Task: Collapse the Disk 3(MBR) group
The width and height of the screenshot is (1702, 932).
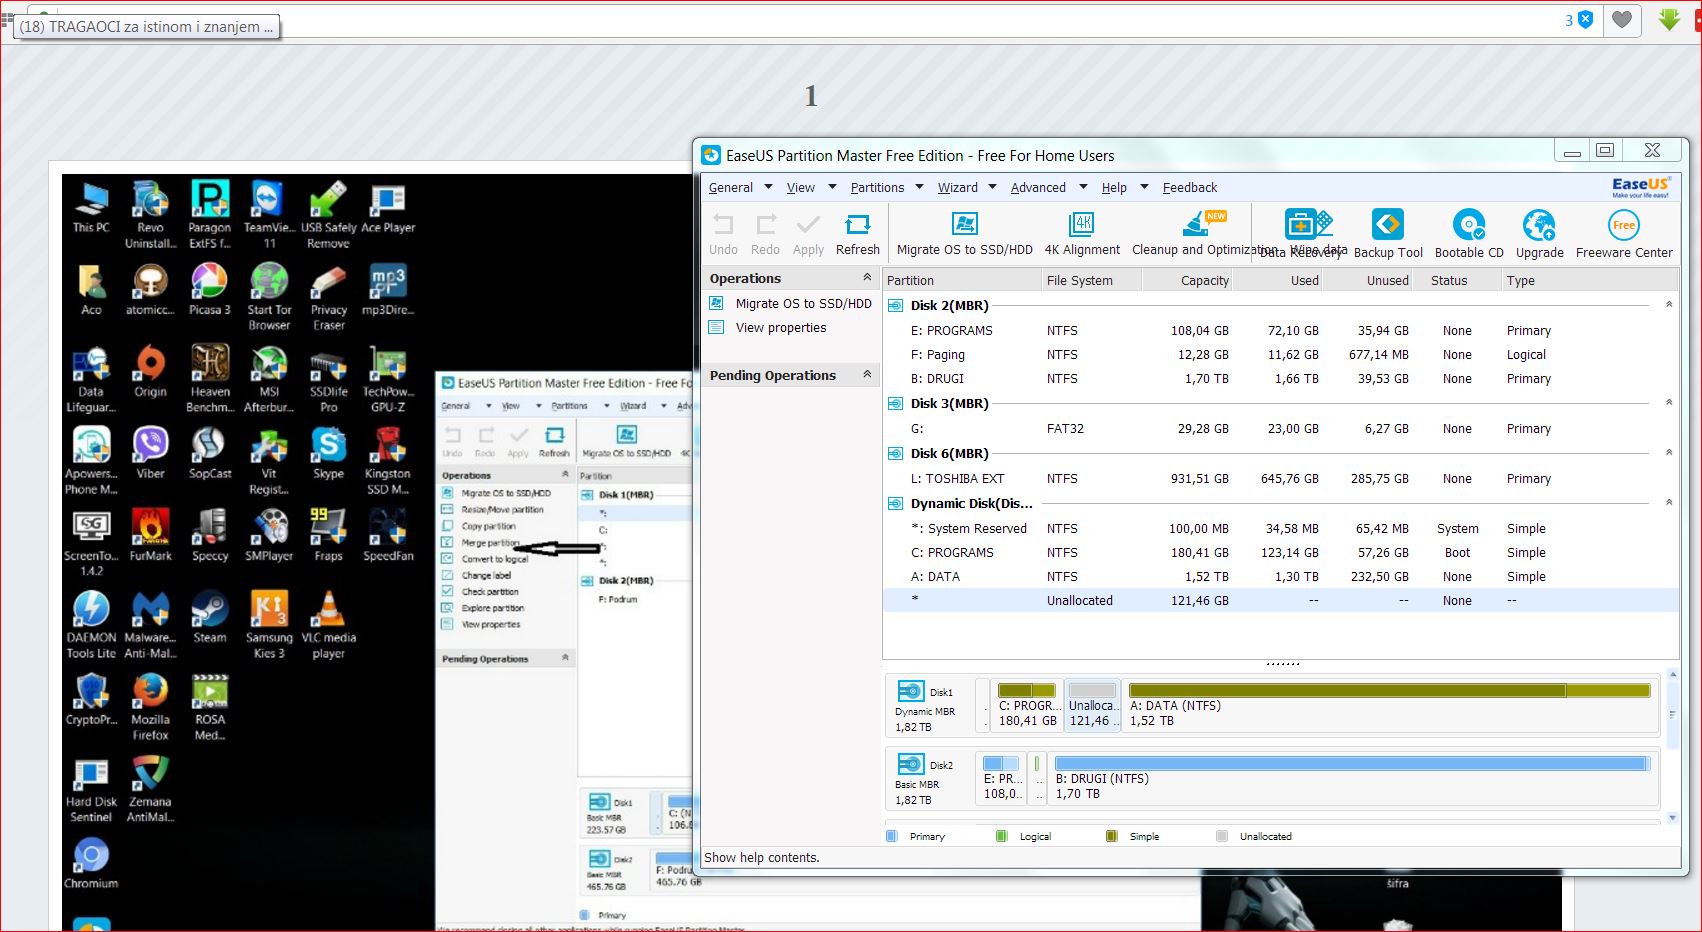Action: coord(1668,402)
